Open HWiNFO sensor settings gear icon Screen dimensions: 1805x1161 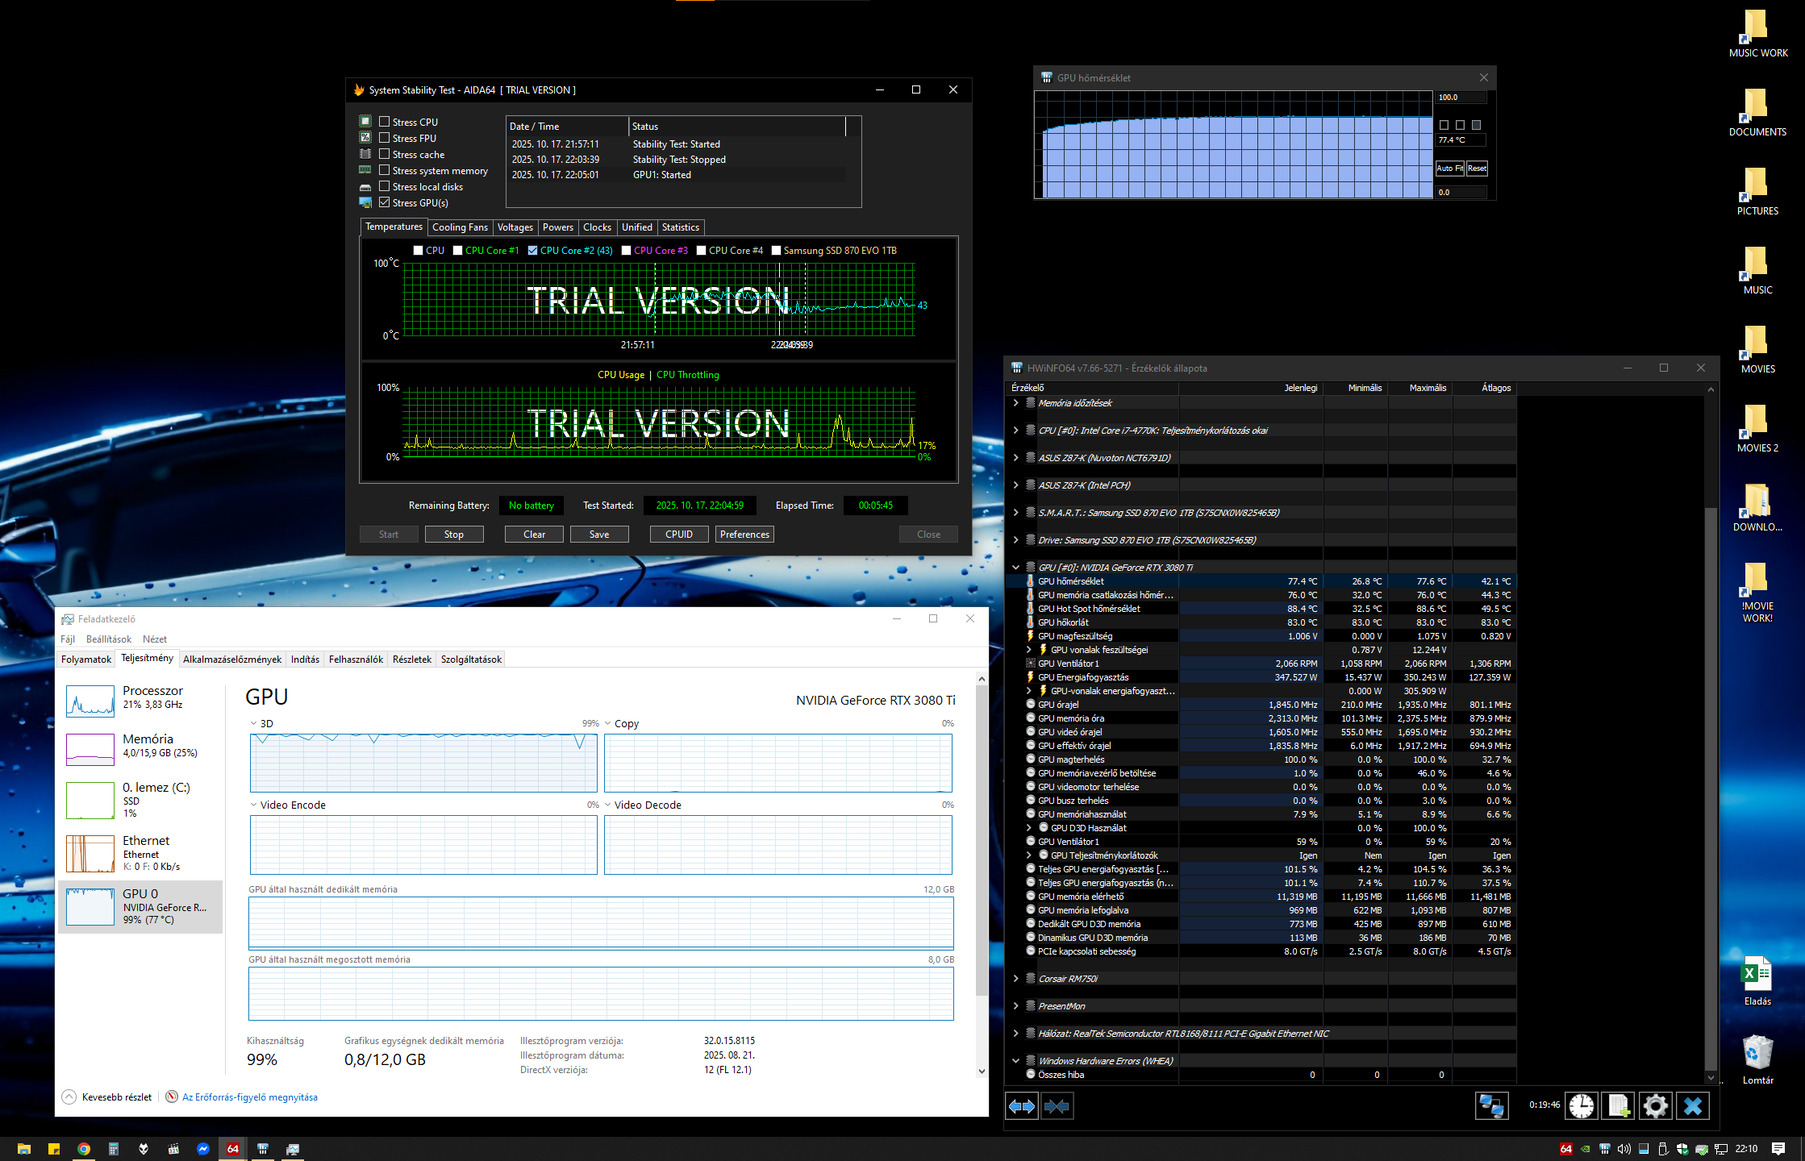(x=1655, y=1106)
